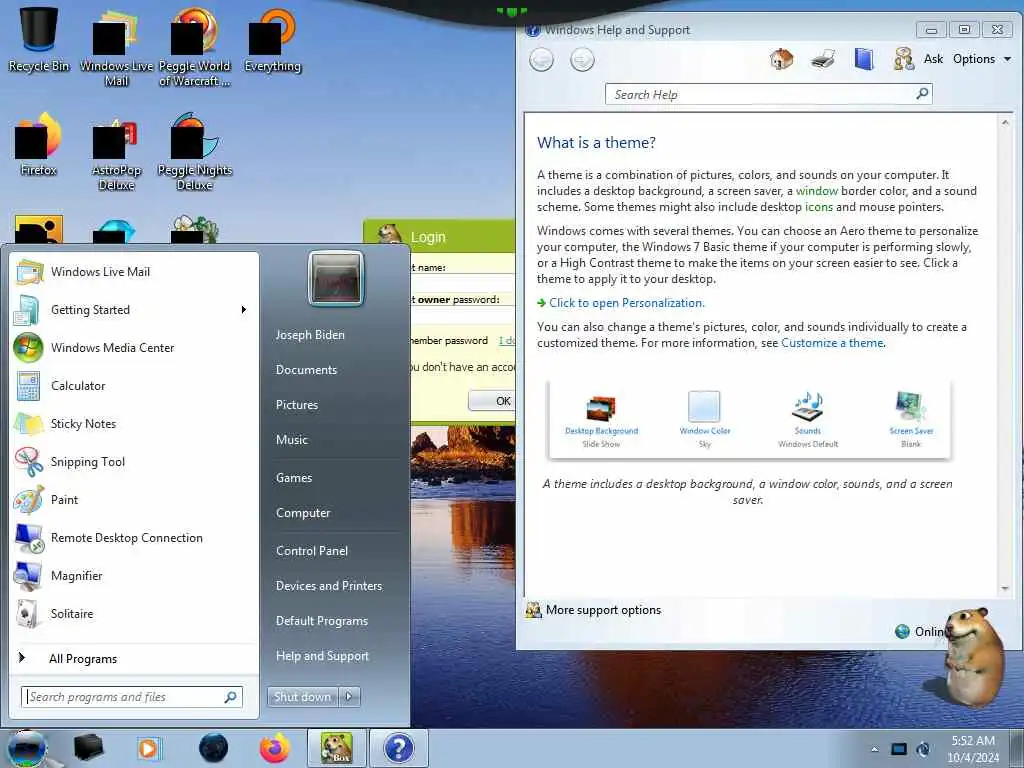
Task: Go to Help and Support home
Action: (781, 59)
